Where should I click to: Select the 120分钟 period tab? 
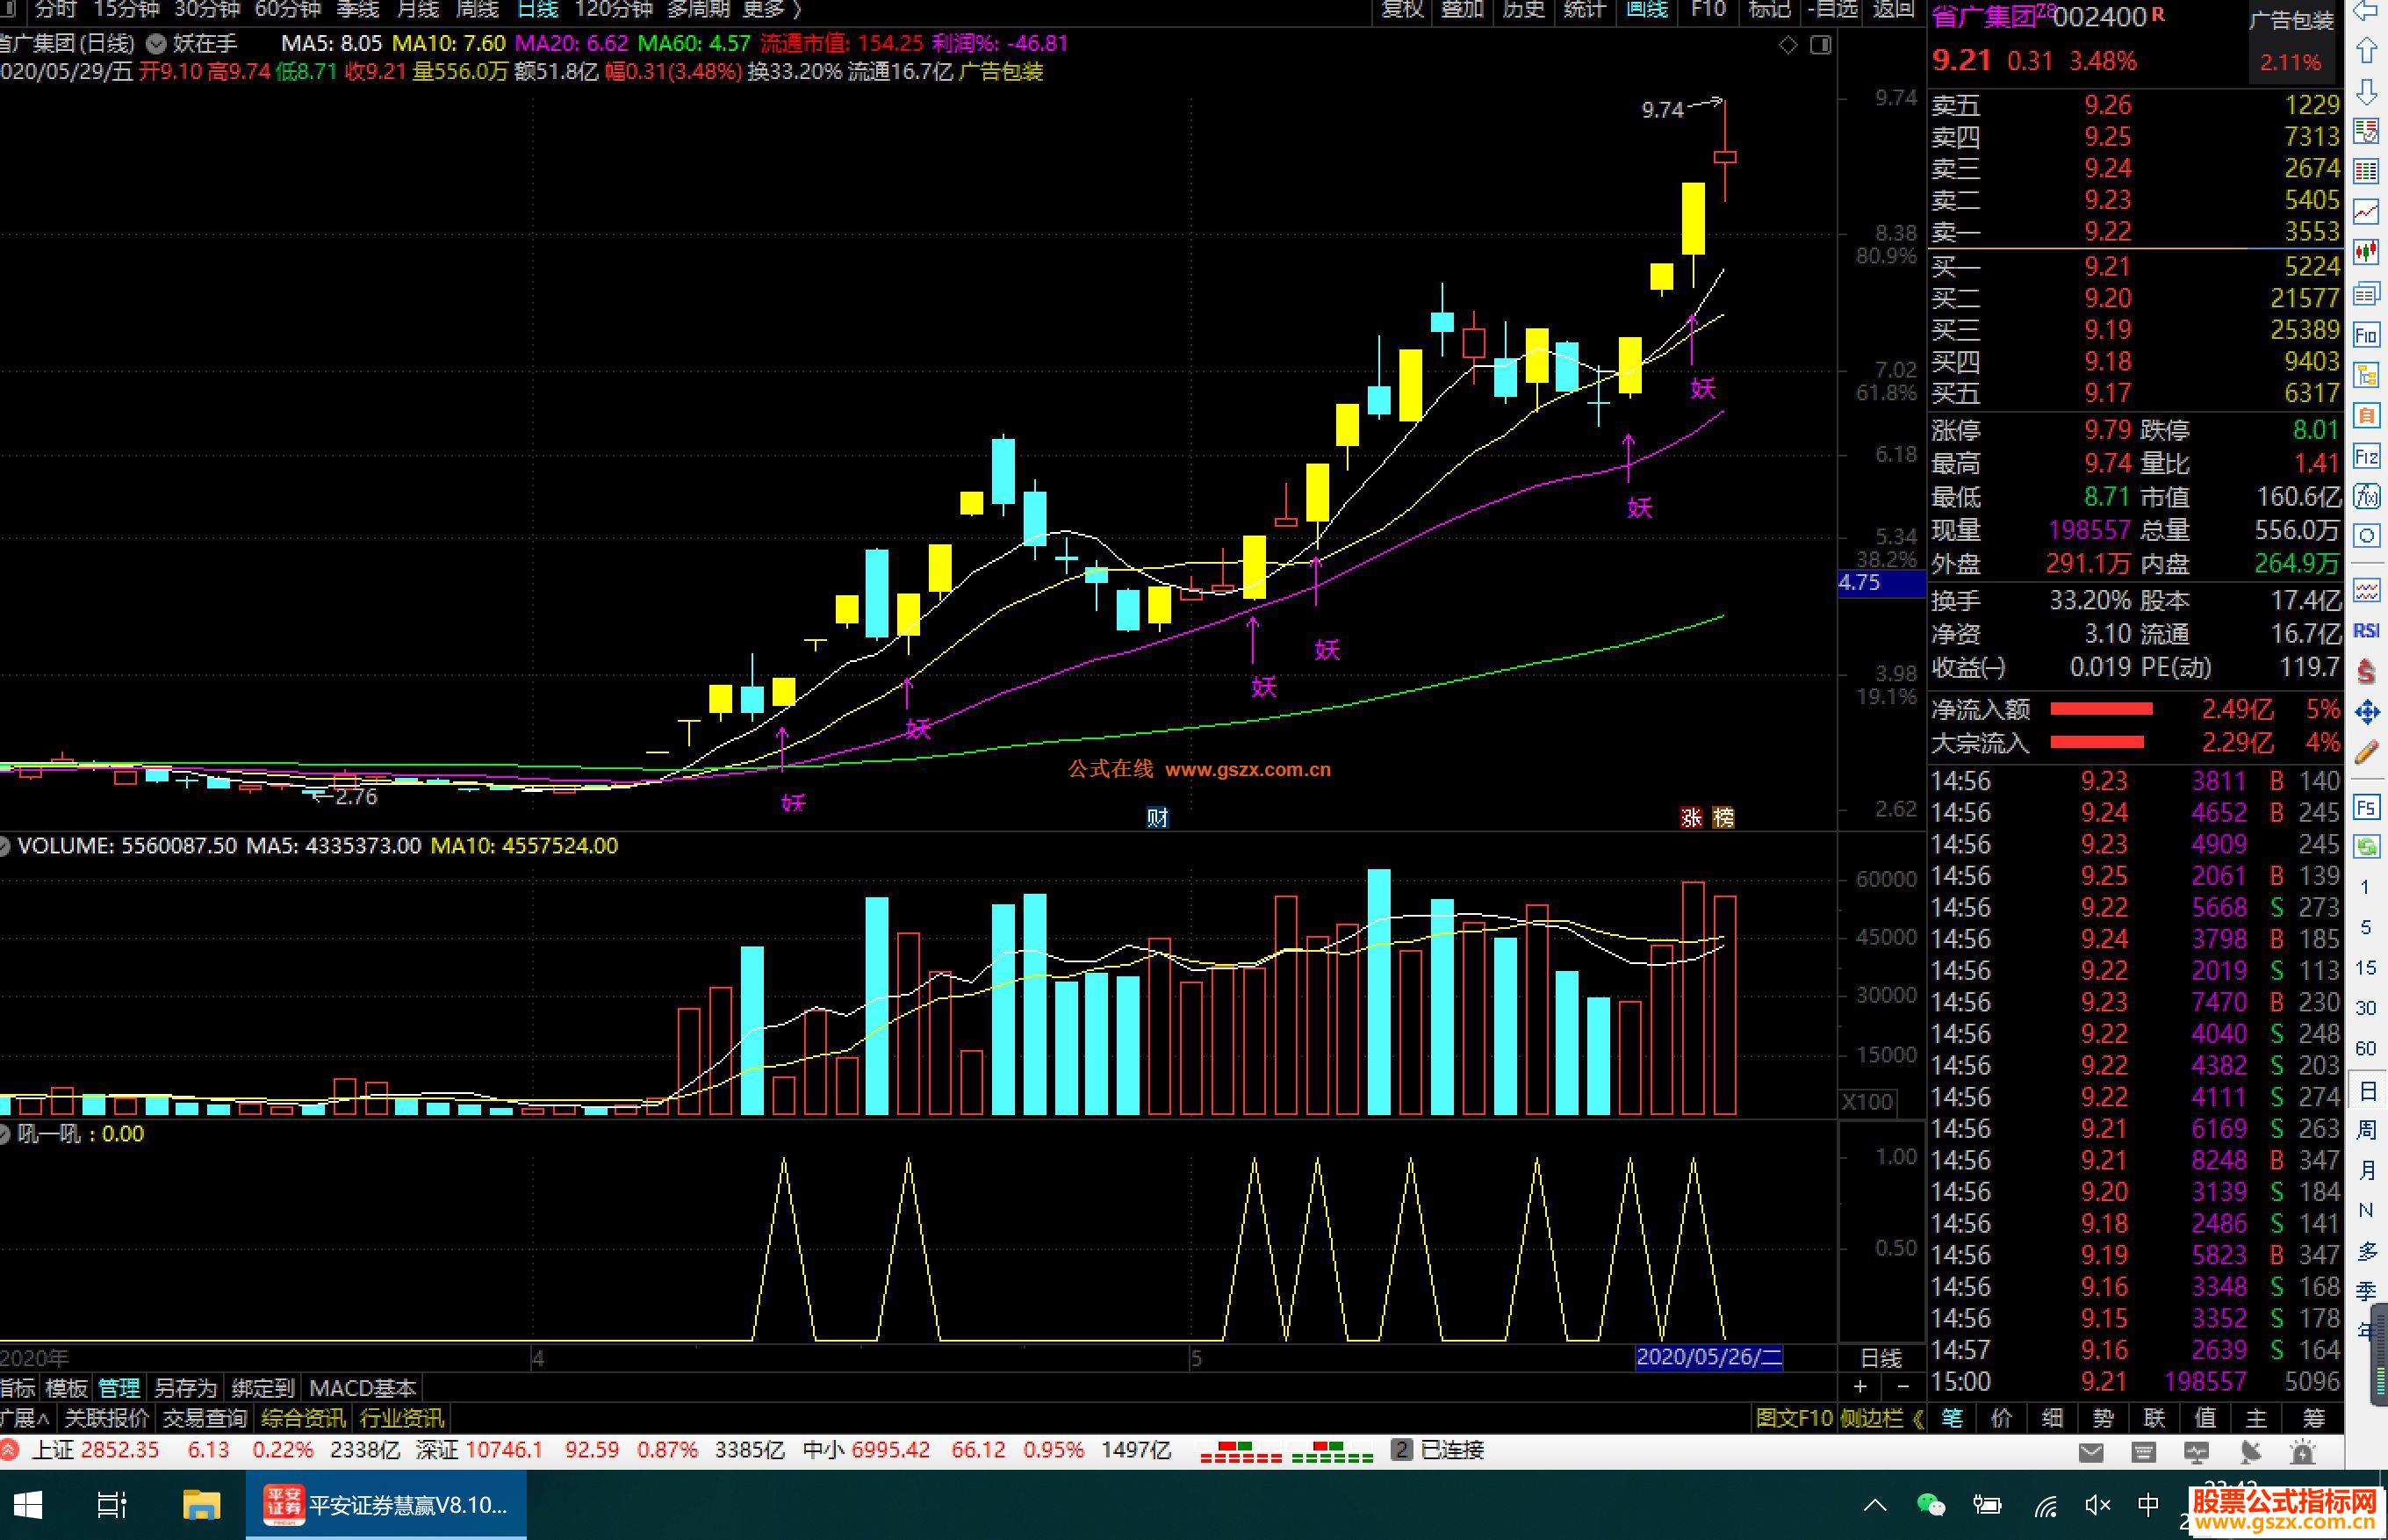click(613, 10)
